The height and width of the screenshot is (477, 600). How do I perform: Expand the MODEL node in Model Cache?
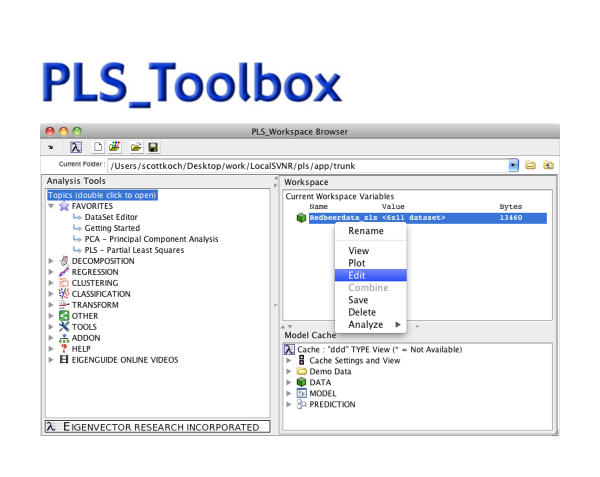click(x=289, y=393)
